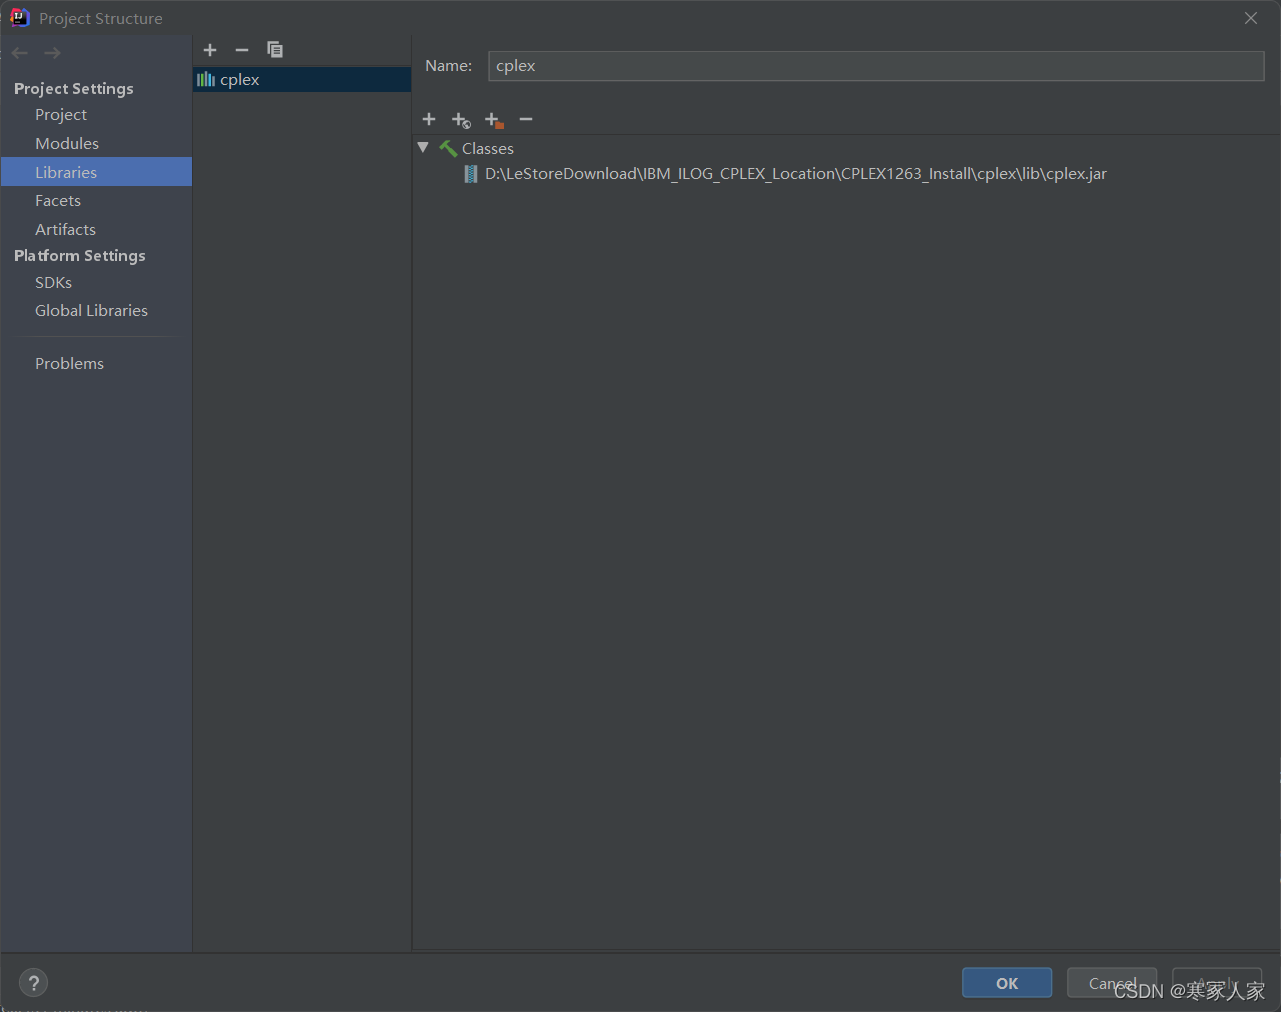
Task: Exclude items using the red-plus icon
Action: point(494,120)
